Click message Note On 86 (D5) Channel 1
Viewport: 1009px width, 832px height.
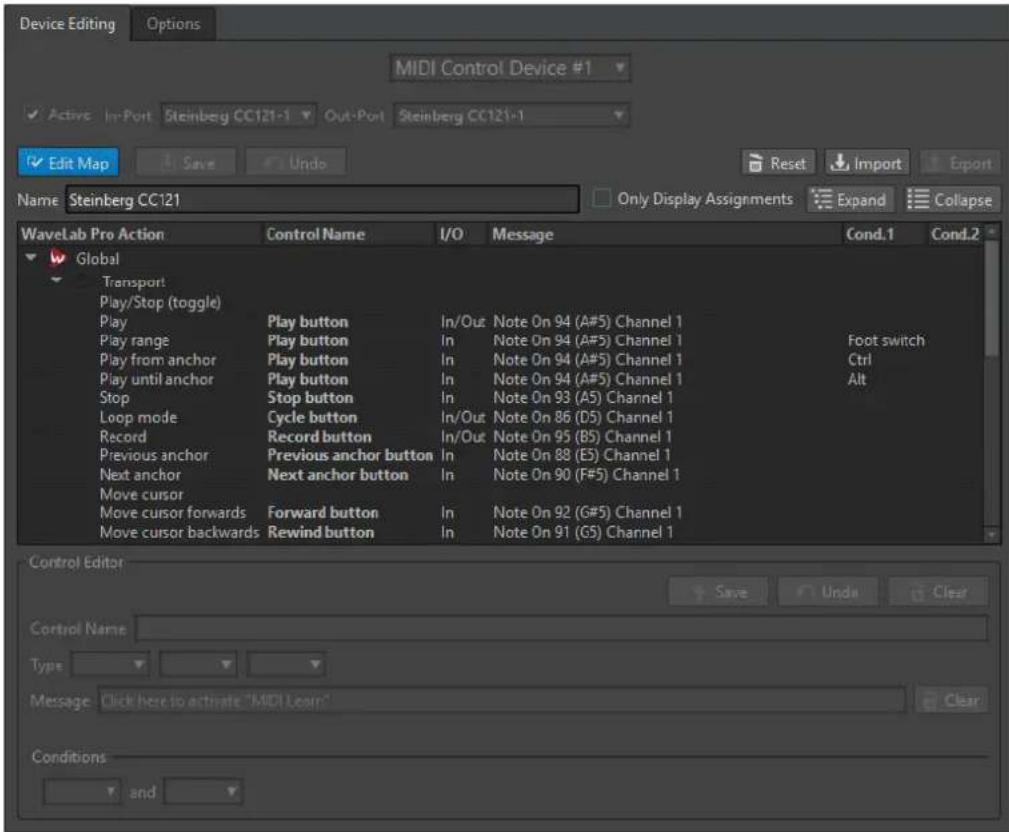(583, 417)
